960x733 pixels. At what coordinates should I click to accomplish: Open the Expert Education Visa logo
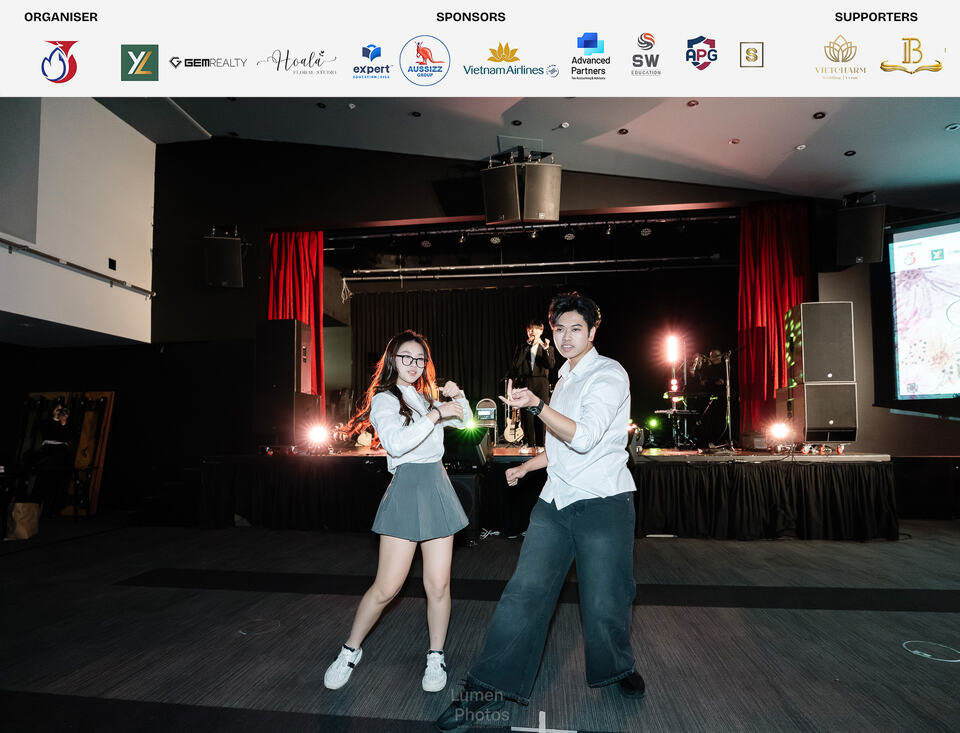372,62
